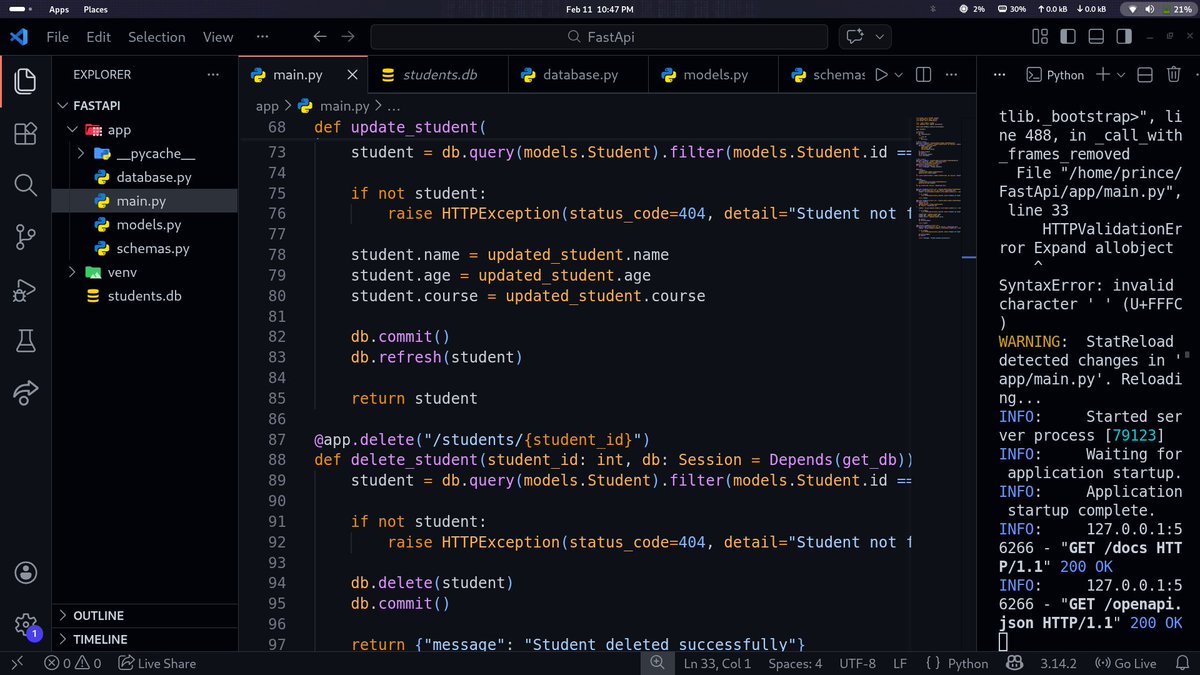Open errors and warnings count in status bar
1200x675 pixels.
[72, 663]
